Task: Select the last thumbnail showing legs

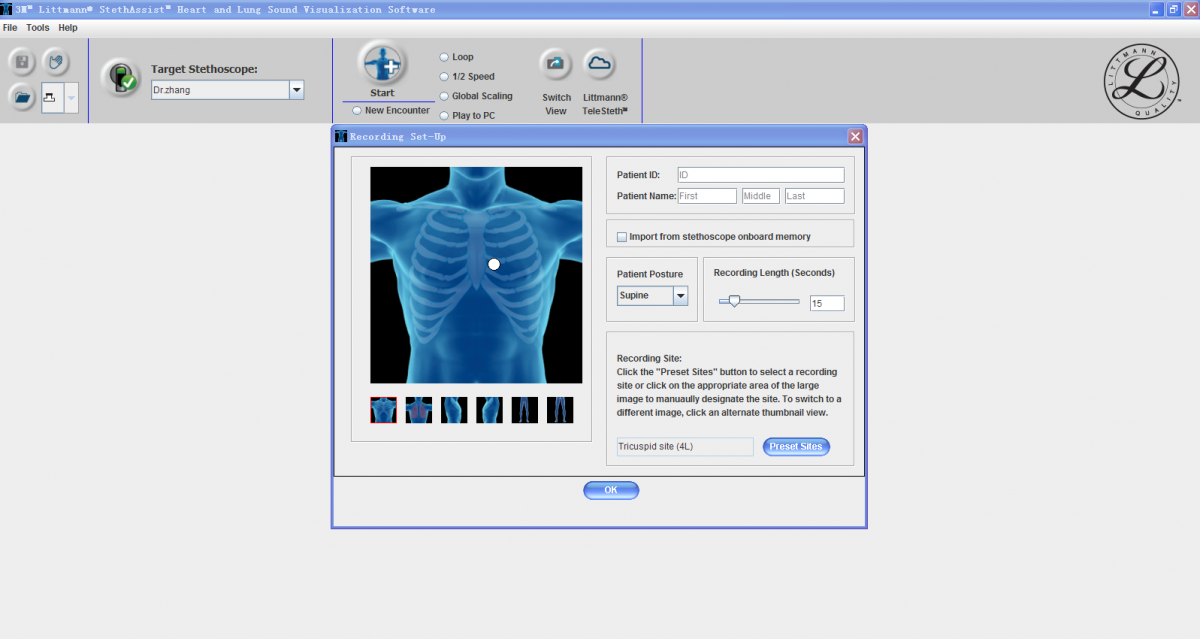Action: pyautogui.click(x=560, y=410)
